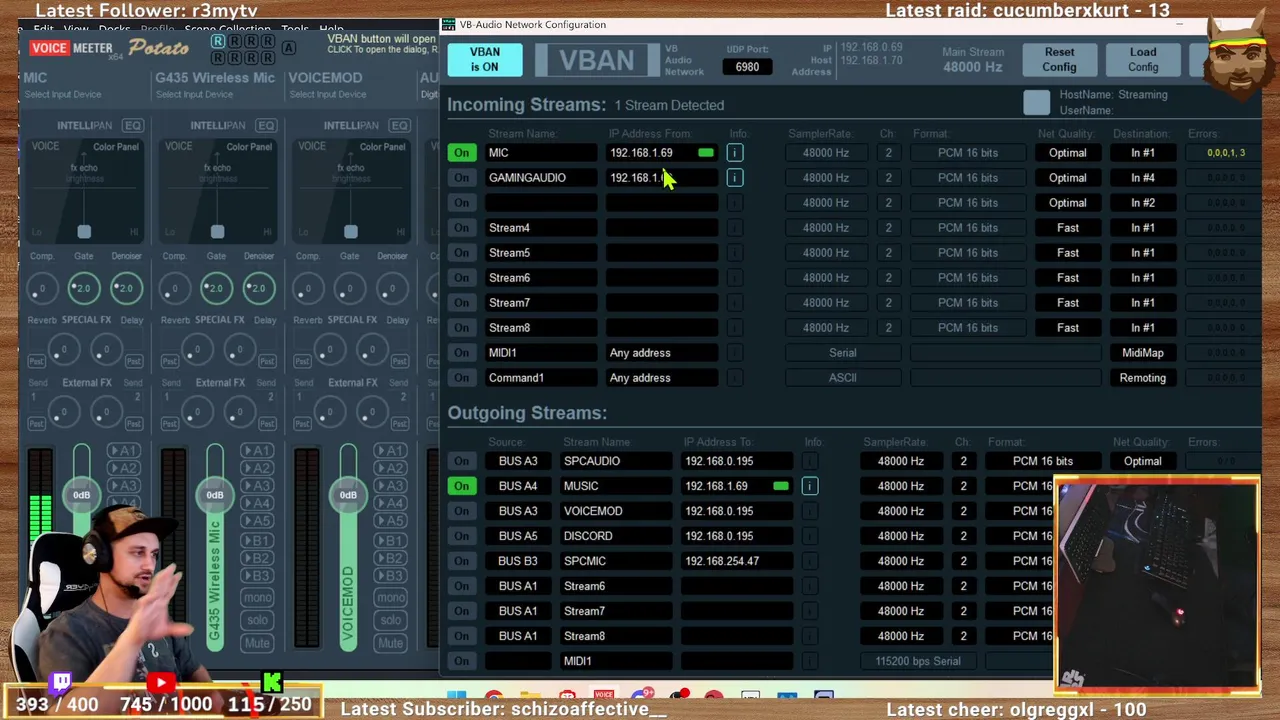
Task: Open Scene Collection menu in OBS window
Action: coord(227,29)
